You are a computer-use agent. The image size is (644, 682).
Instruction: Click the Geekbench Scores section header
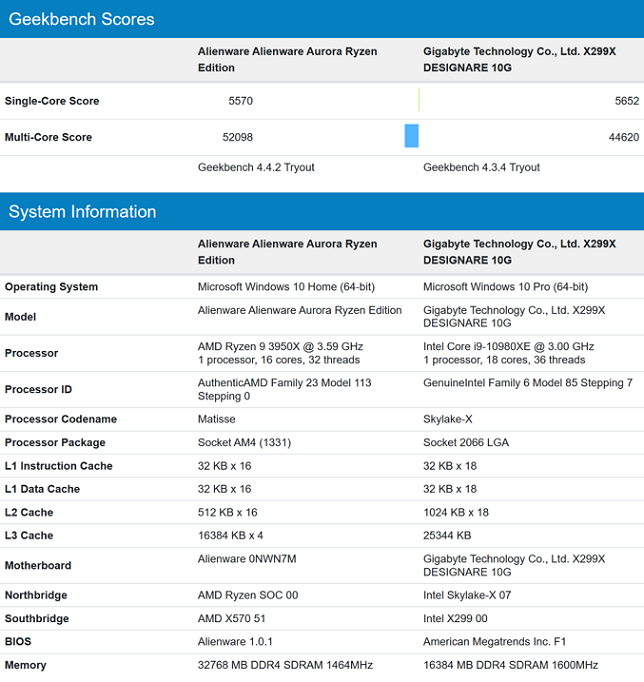[x=322, y=19]
